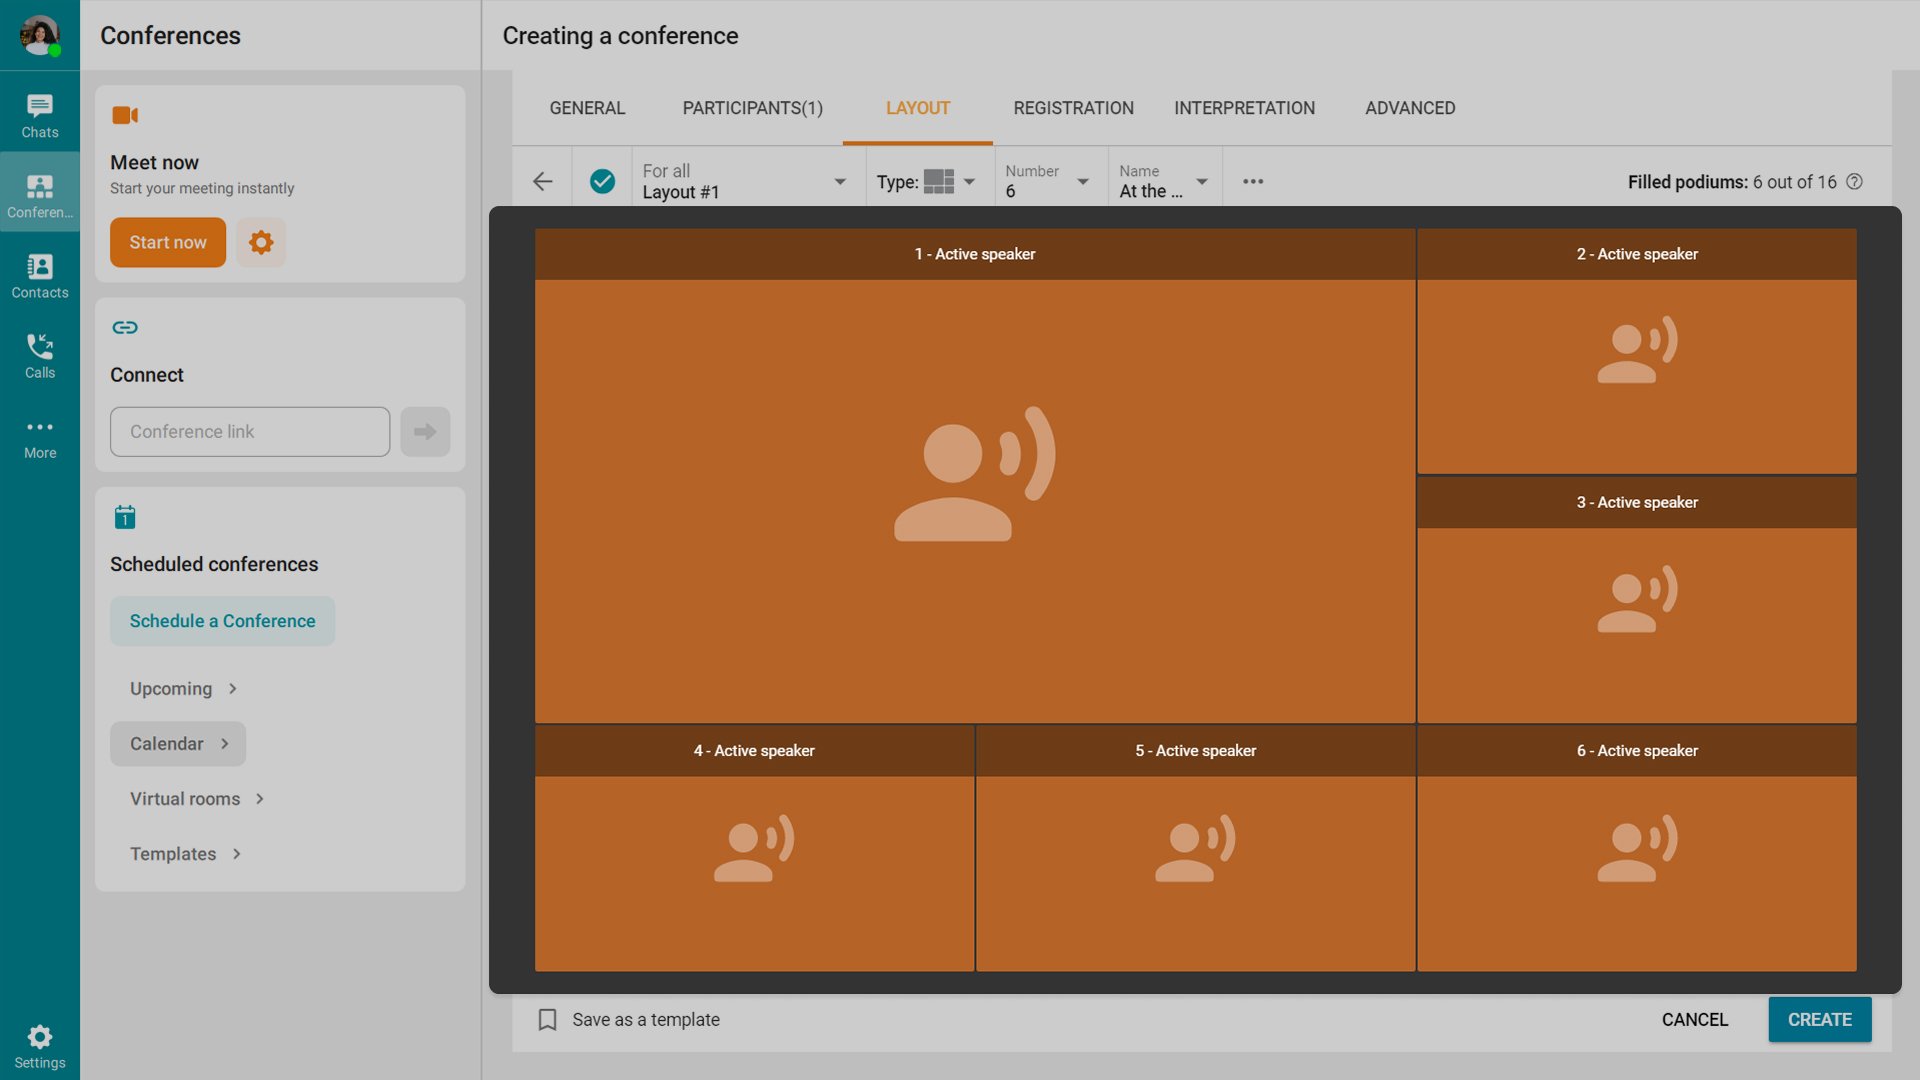Click the Meet now settings gear icon
The height and width of the screenshot is (1080, 1920).
coord(261,242)
